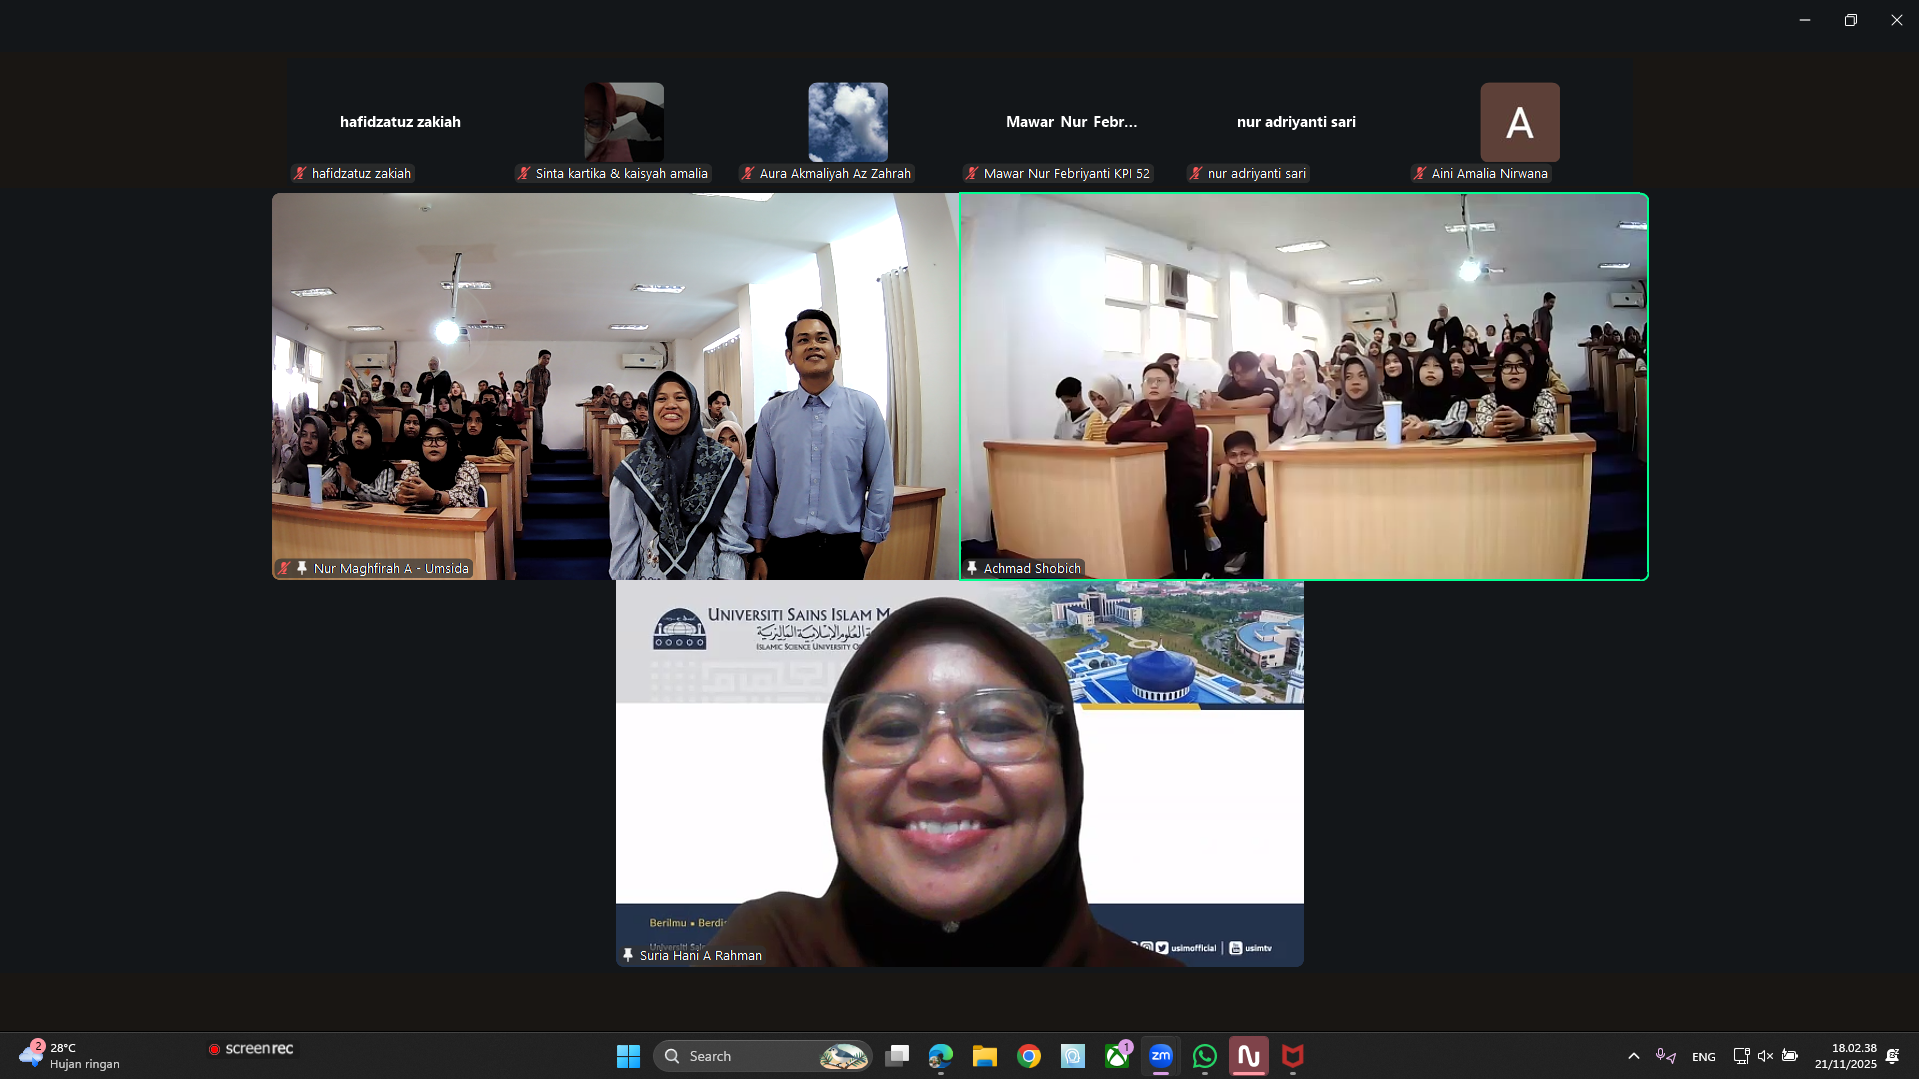The height and width of the screenshot is (1079, 1919).
Task: Click the Windows Start button
Action: (628, 1056)
